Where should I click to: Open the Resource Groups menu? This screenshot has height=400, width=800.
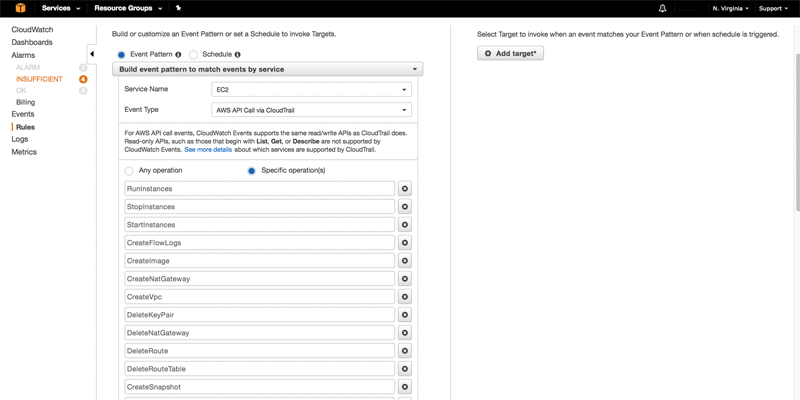click(x=128, y=8)
